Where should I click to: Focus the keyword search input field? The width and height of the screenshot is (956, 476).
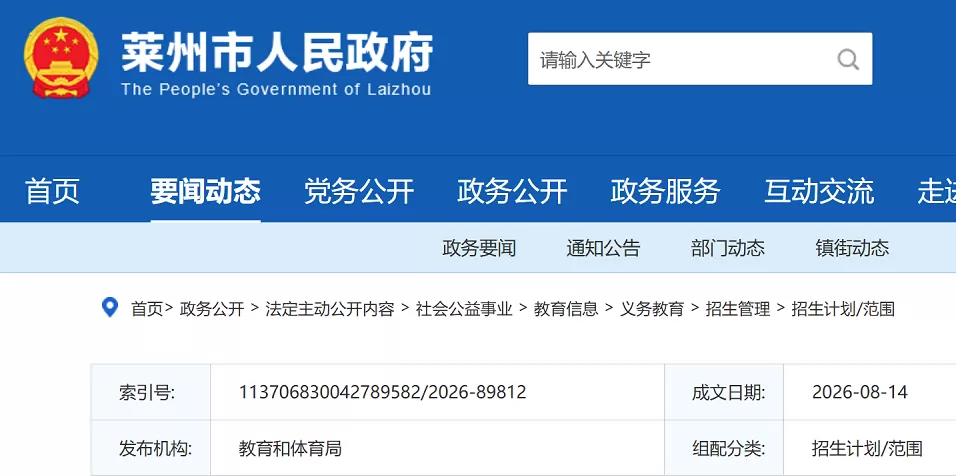[x=700, y=59]
